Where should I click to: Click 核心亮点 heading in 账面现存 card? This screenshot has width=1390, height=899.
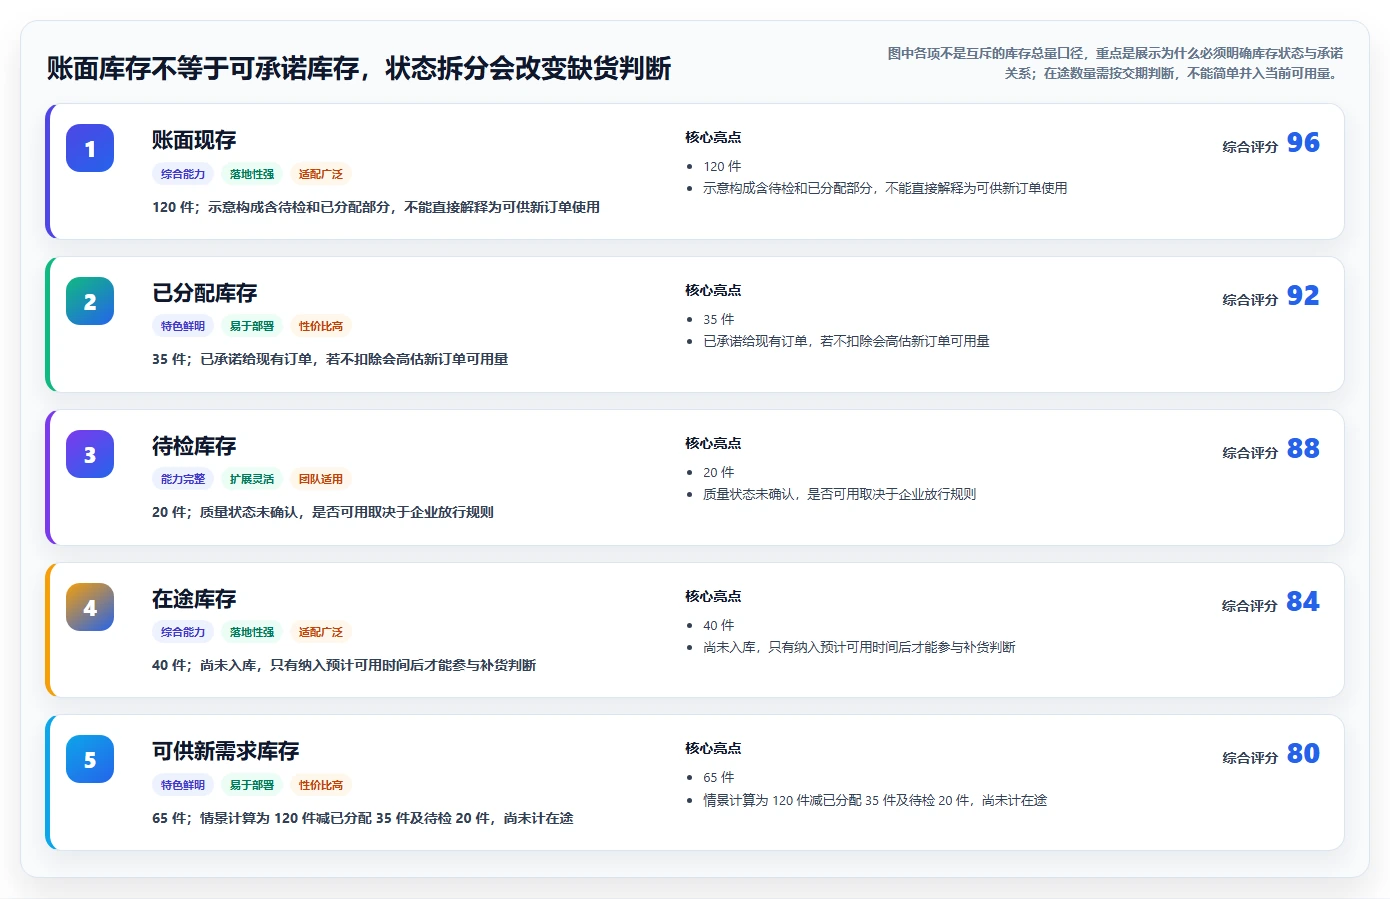pos(713,138)
